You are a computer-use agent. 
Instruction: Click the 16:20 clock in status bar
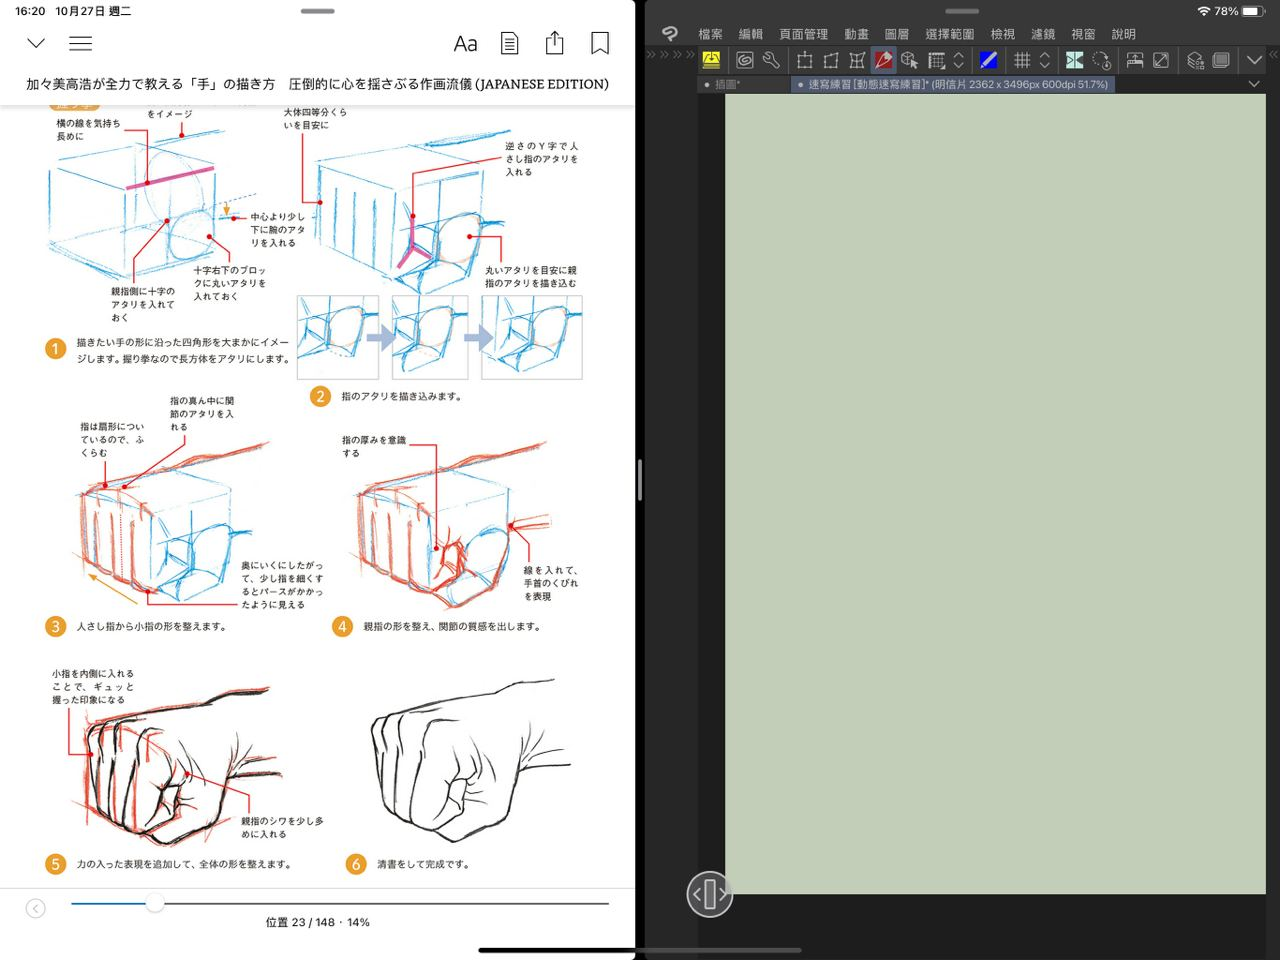click(30, 11)
